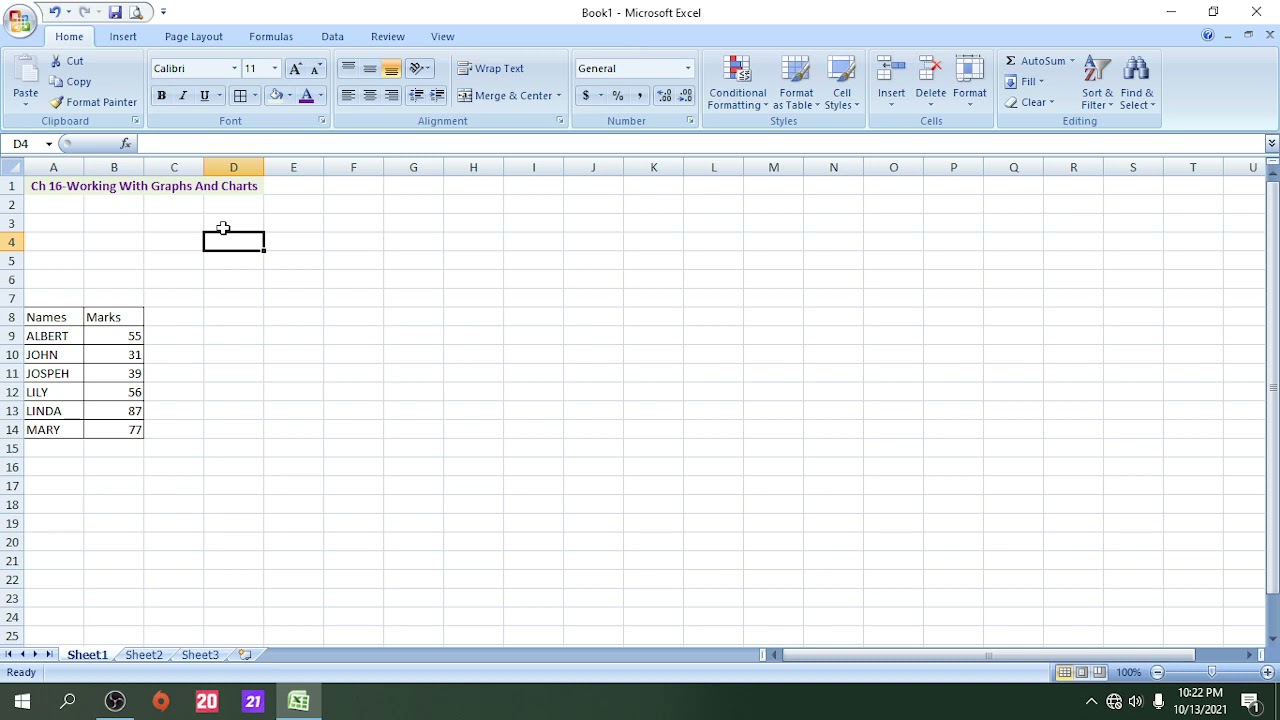Decrease font size with Shrink Font
Image resolution: width=1280 pixels, height=720 pixels.
(x=316, y=68)
